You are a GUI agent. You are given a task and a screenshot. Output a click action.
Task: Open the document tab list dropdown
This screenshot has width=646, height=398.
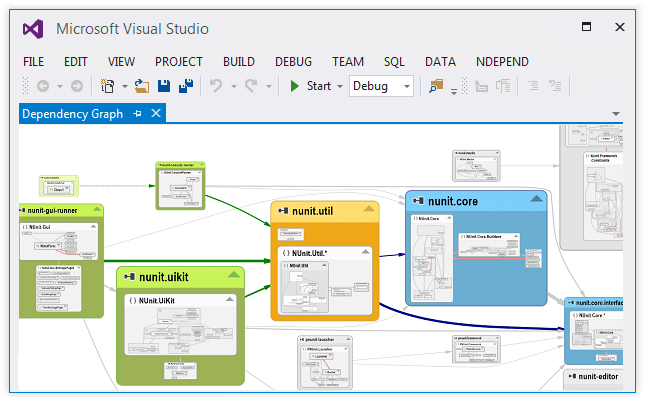click(616, 114)
